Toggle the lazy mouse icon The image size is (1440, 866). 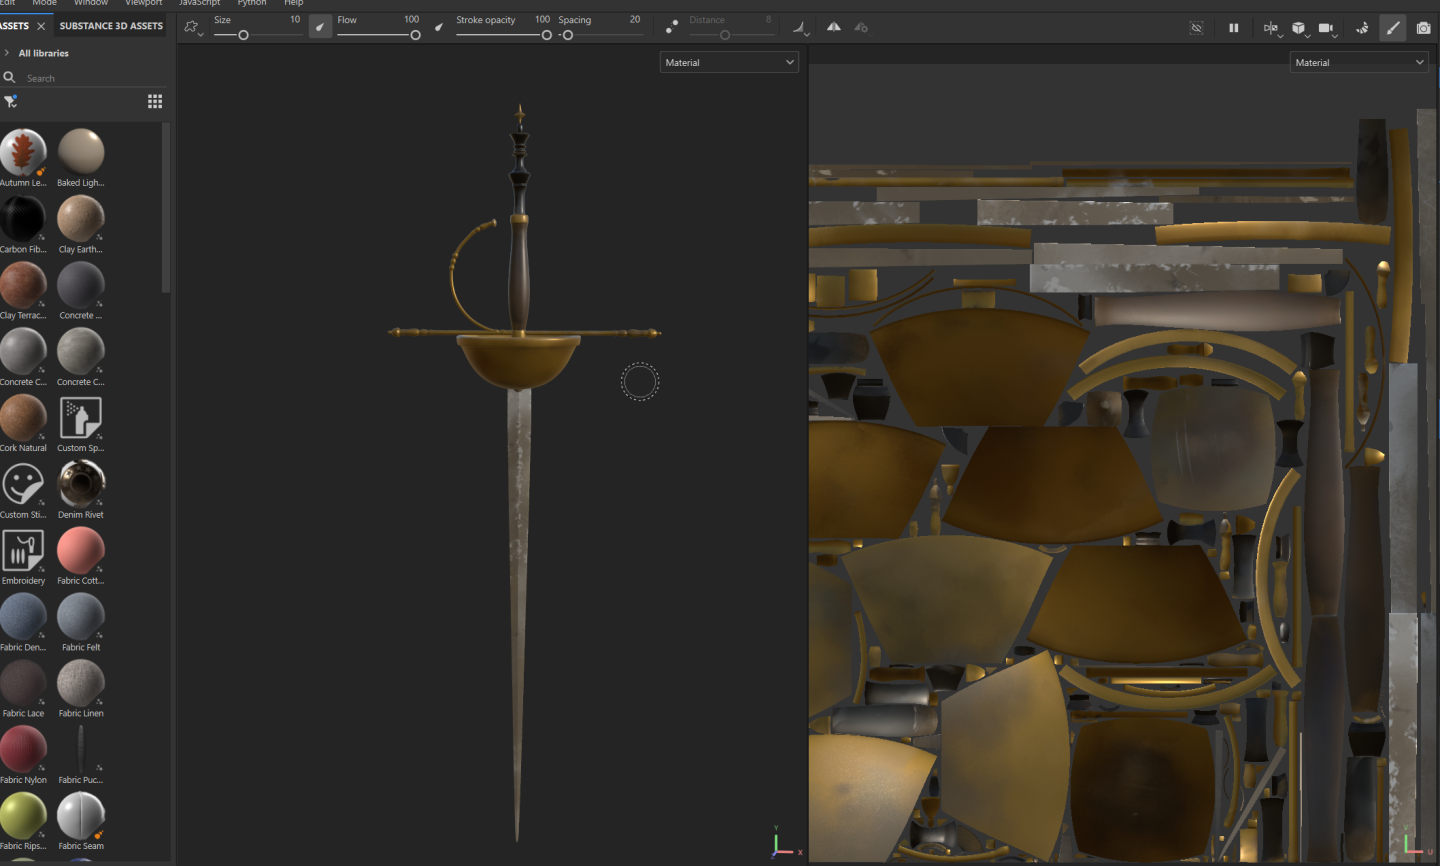pos(672,27)
